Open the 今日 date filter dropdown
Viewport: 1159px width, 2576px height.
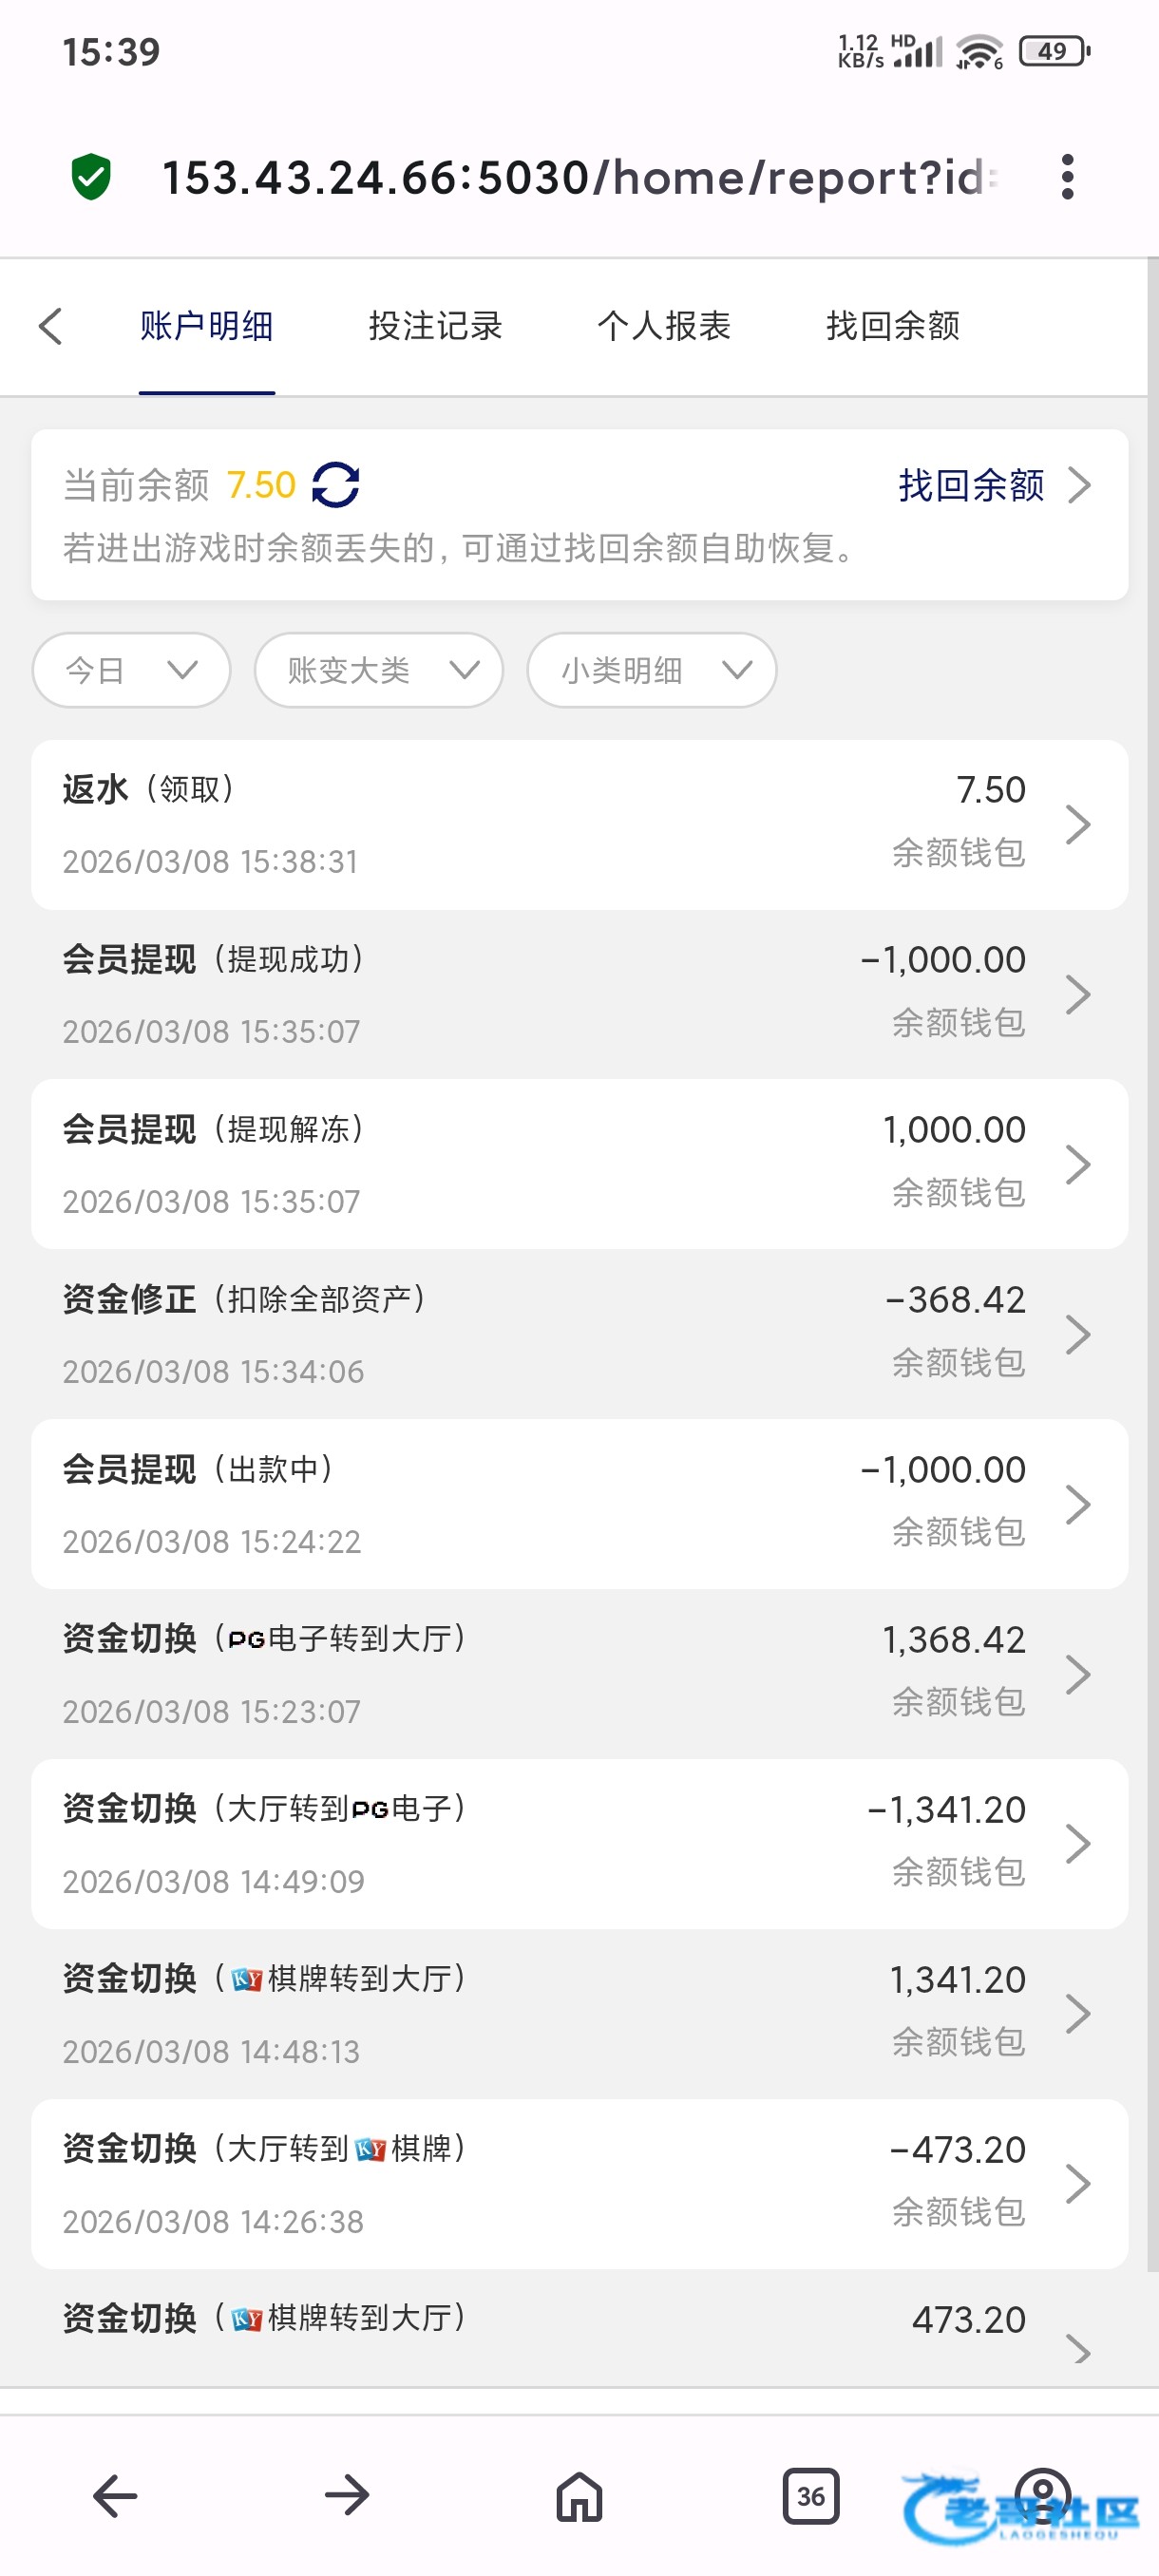[131, 670]
